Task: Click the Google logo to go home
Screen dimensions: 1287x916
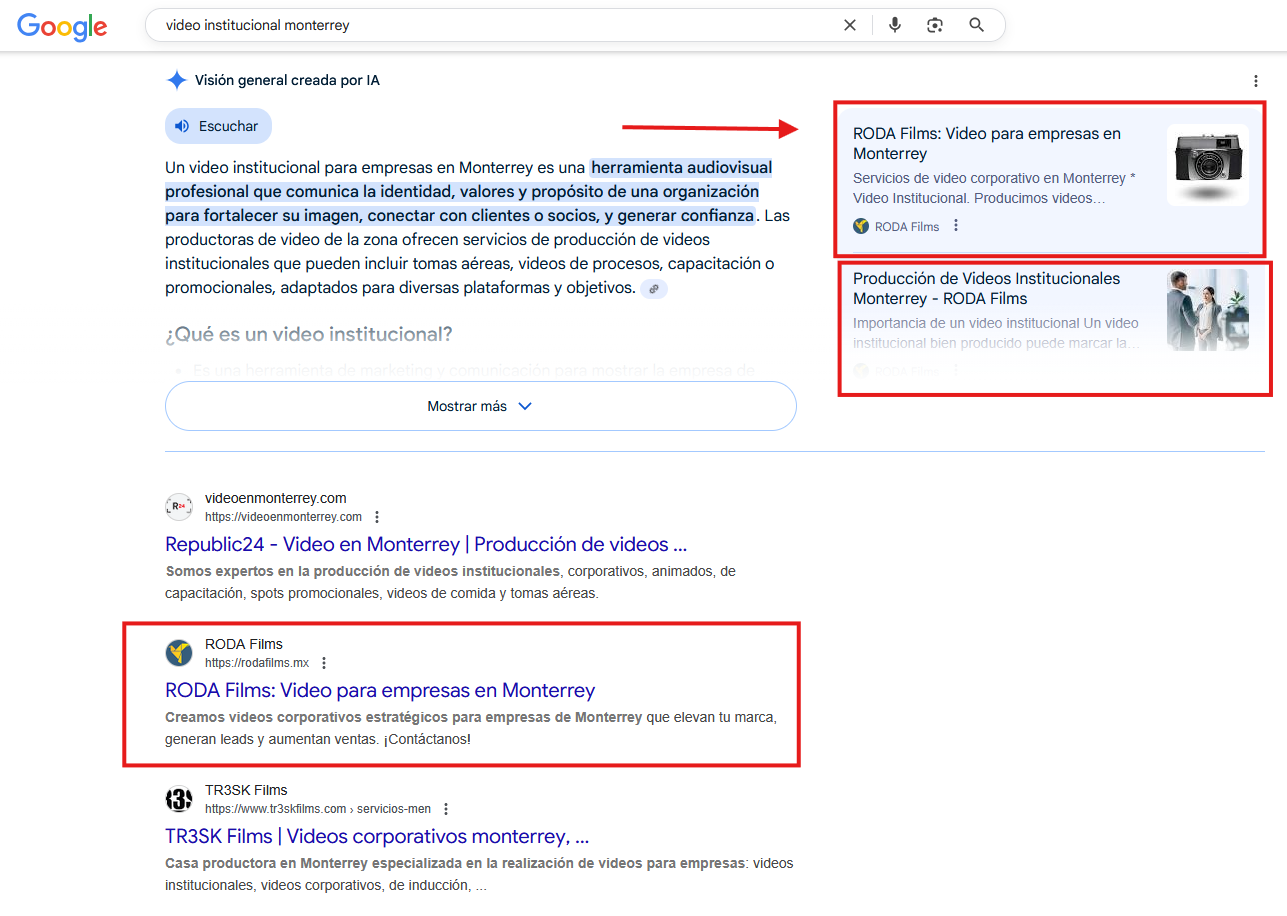Action: point(62,27)
